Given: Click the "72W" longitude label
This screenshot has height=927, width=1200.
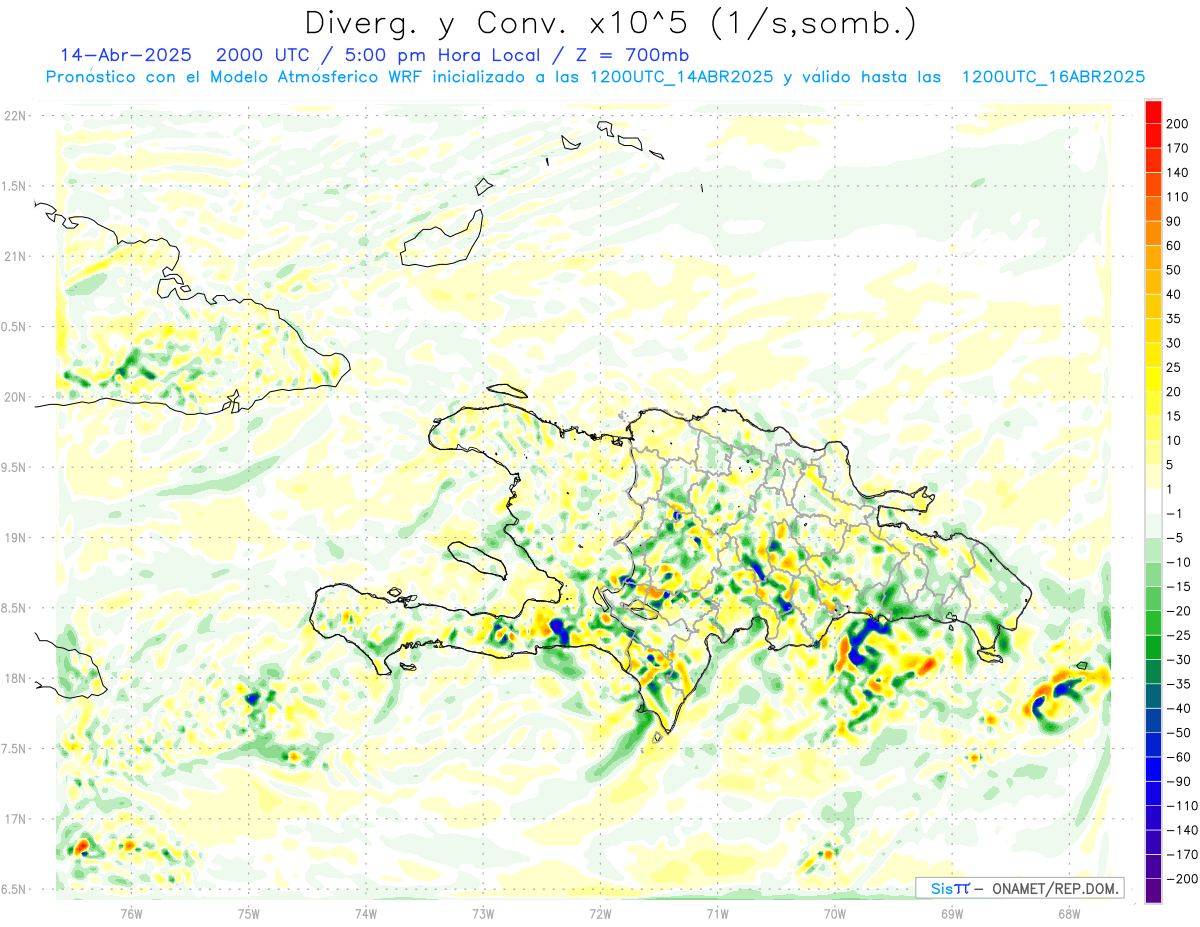Looking at the screenshot, I should pyautogui.click(x=600, y=914).
